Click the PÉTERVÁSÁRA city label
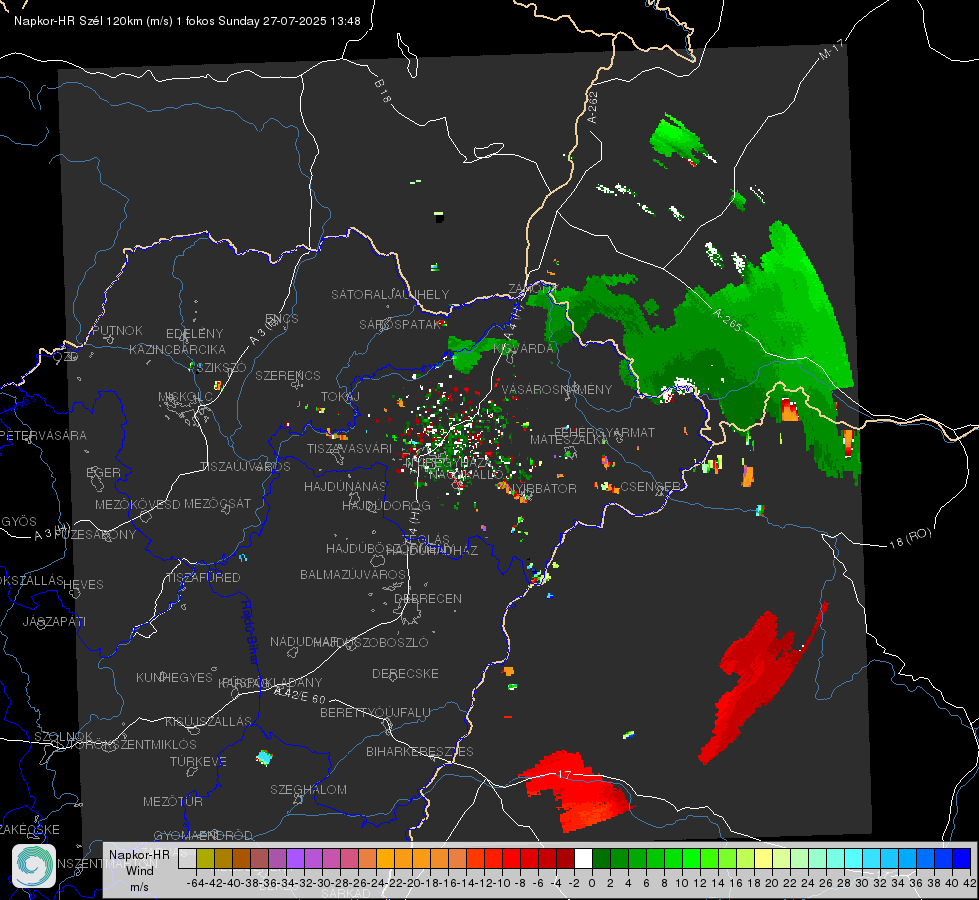The height and width of the screenshot is (900, 979). tap(43, 435)
